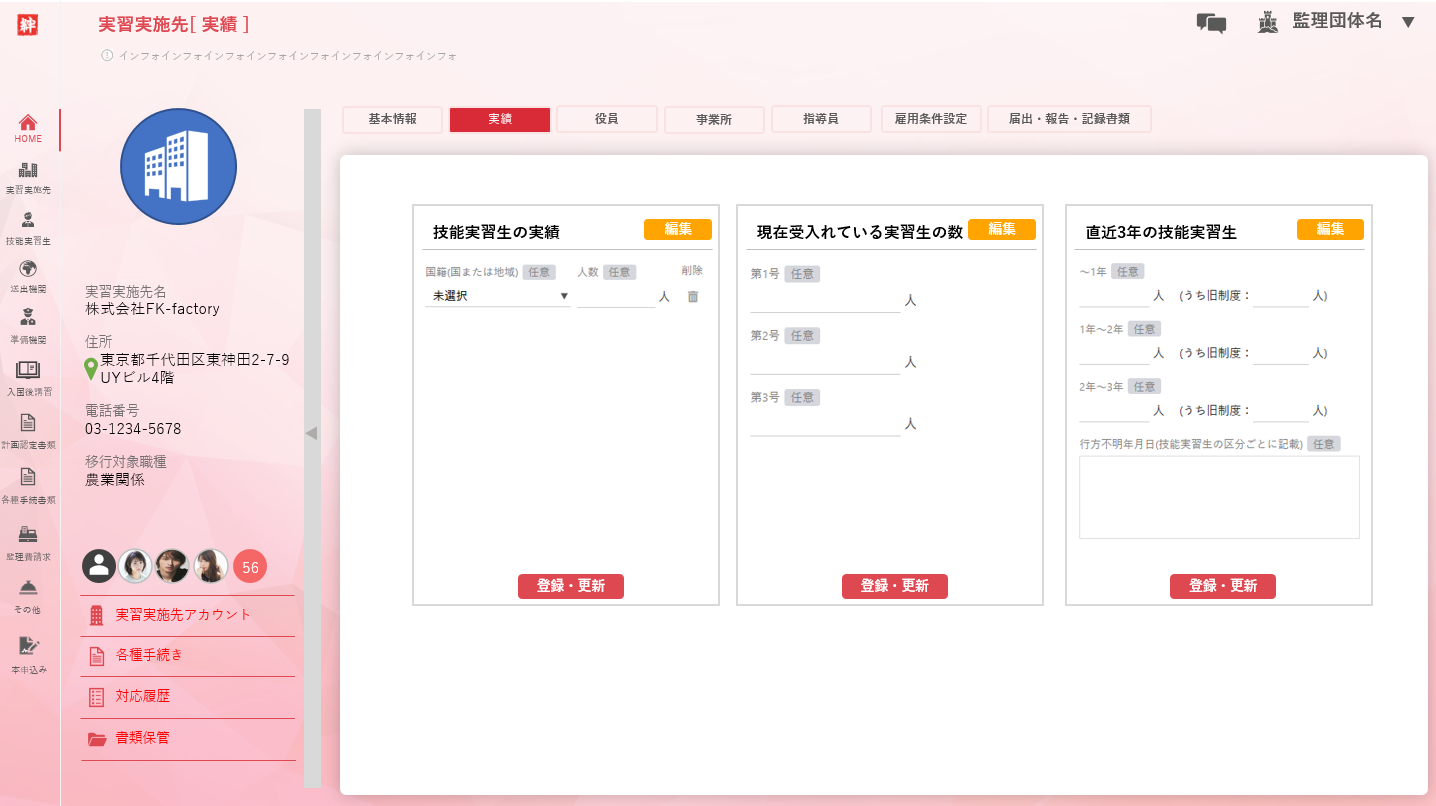Open 技能実習生 in the sidebar

coord(28,222)
